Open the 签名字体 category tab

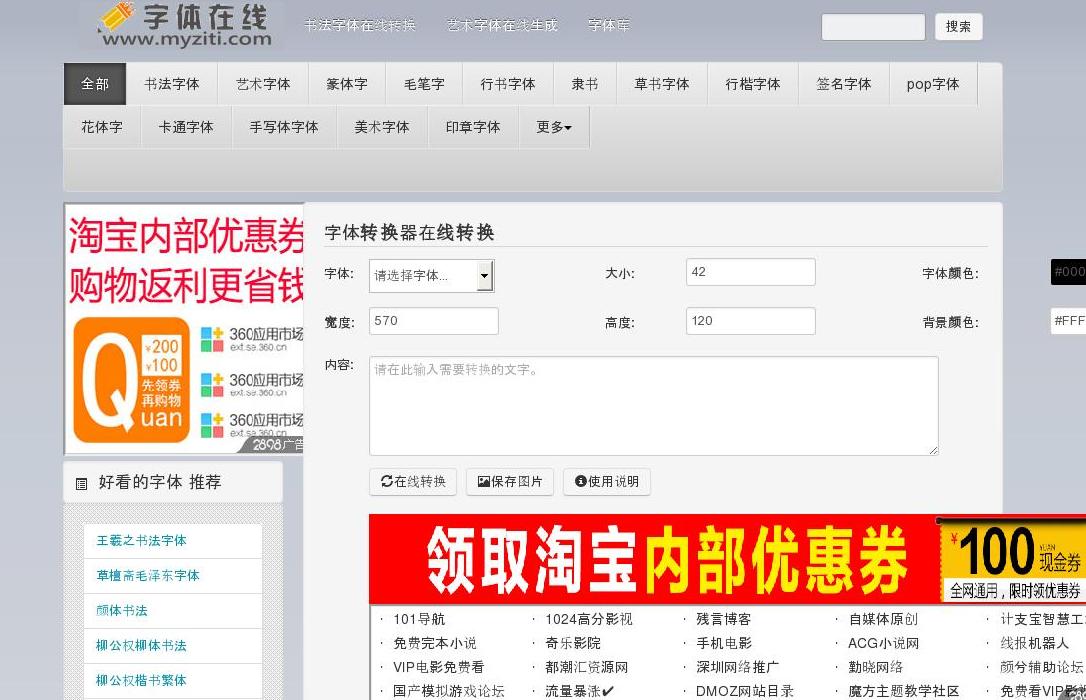pyautogui.click(x=844, y=84)
